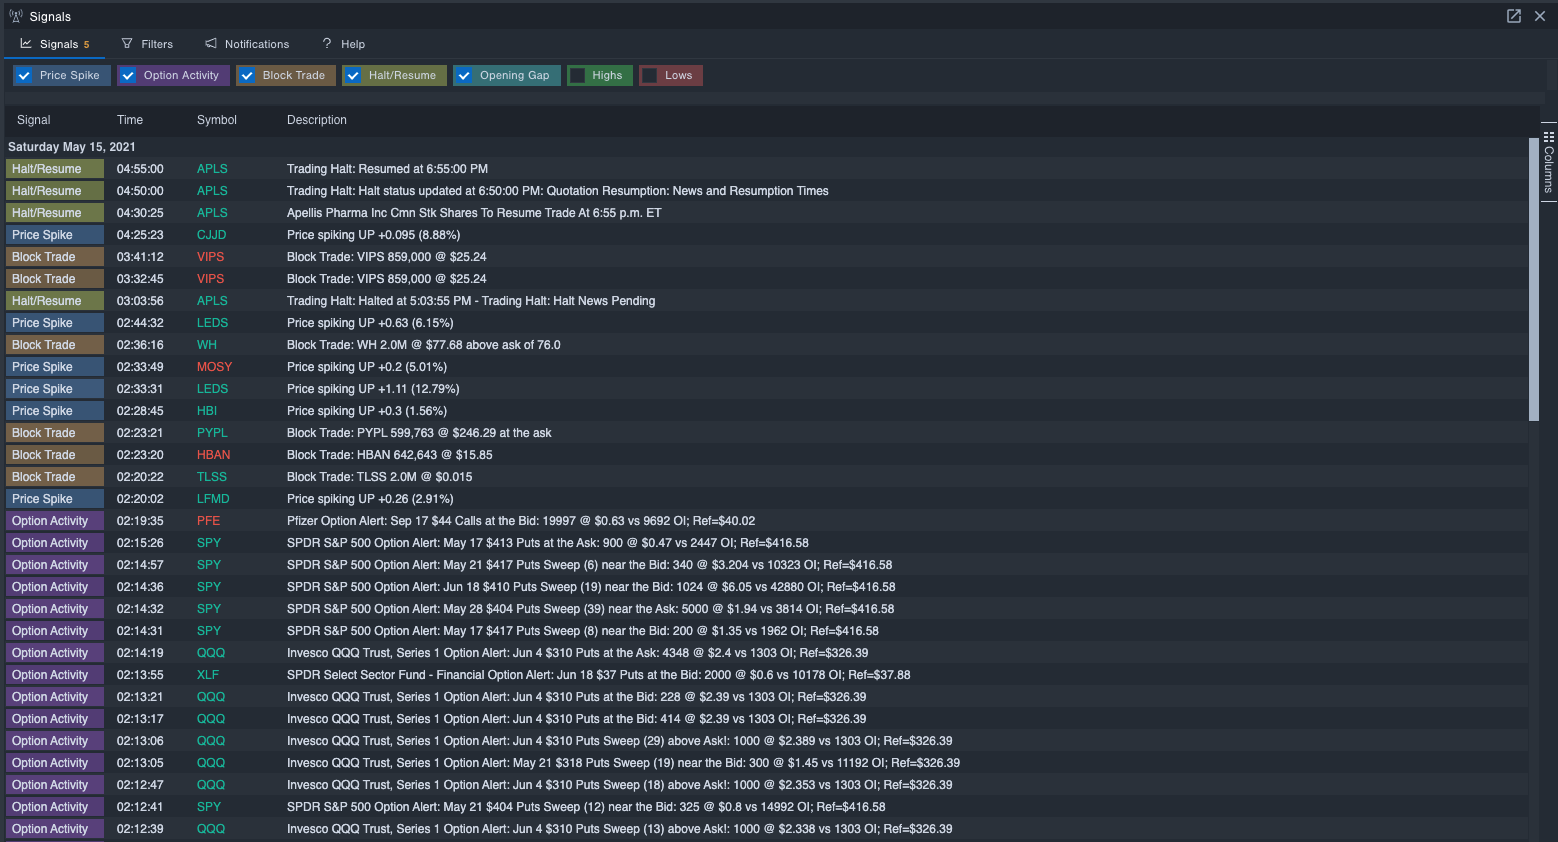Click the Time column header
Image resolution: width=1558 pixels, height=842 pixels.
coord(129,119)
